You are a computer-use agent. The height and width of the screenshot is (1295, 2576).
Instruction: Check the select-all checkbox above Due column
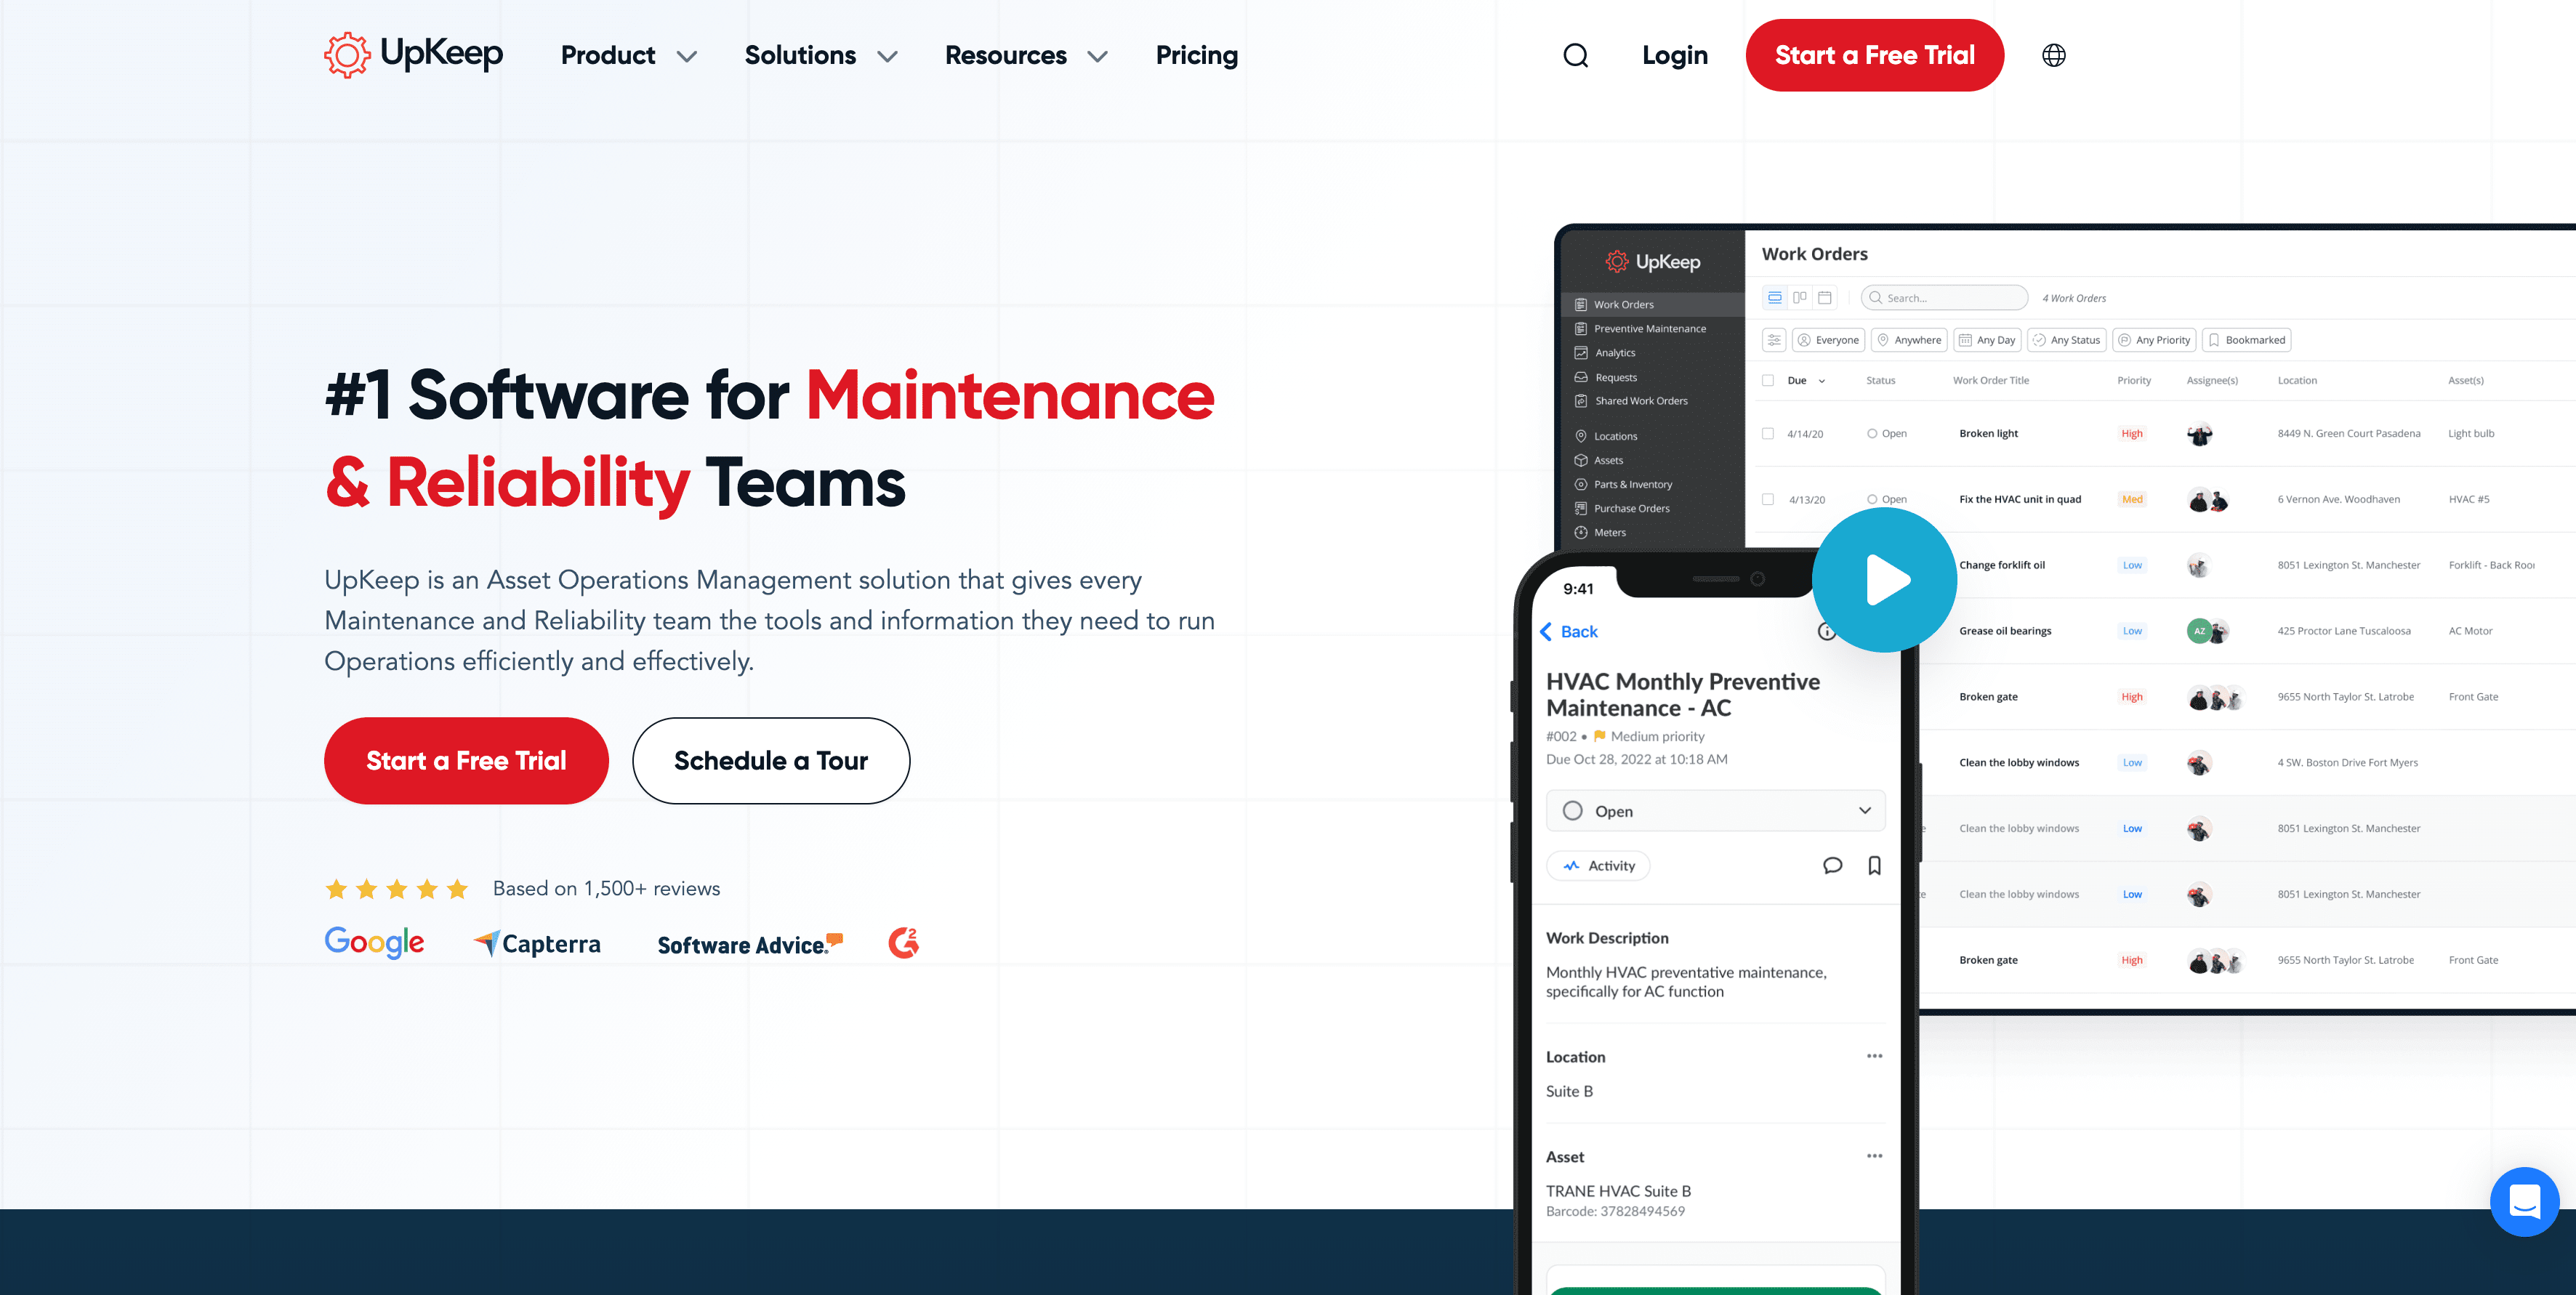1767,380
